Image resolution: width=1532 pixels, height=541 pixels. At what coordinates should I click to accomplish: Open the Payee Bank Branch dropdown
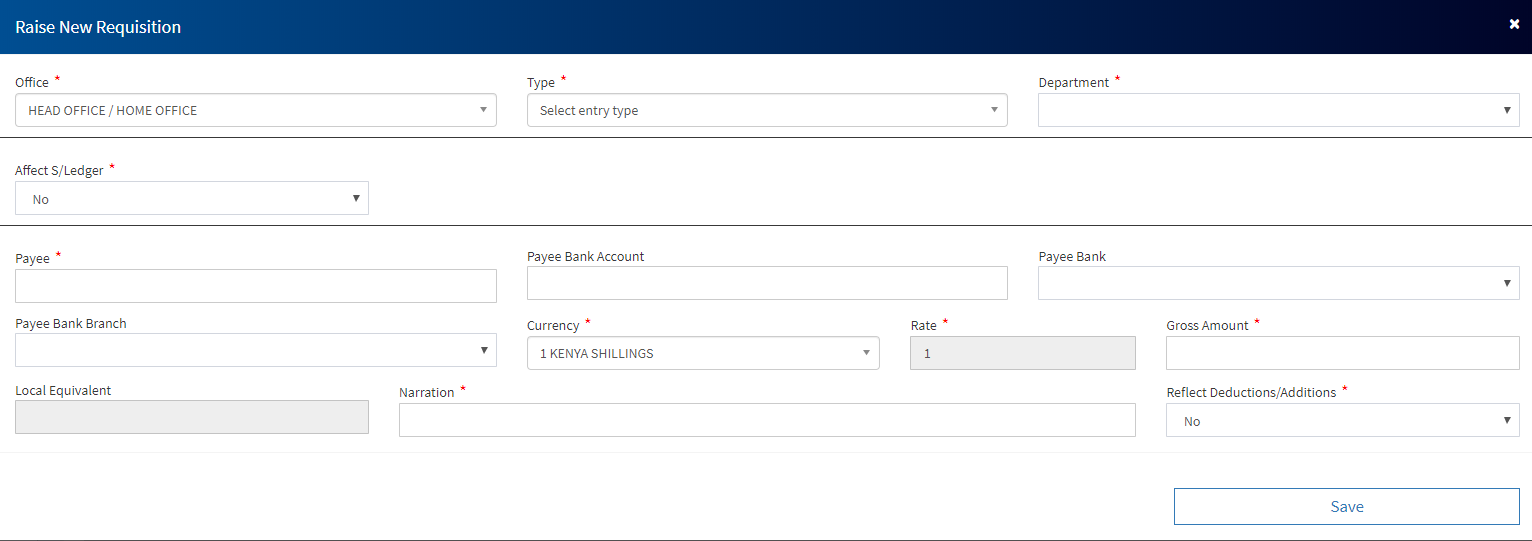(x=255, y=350)
